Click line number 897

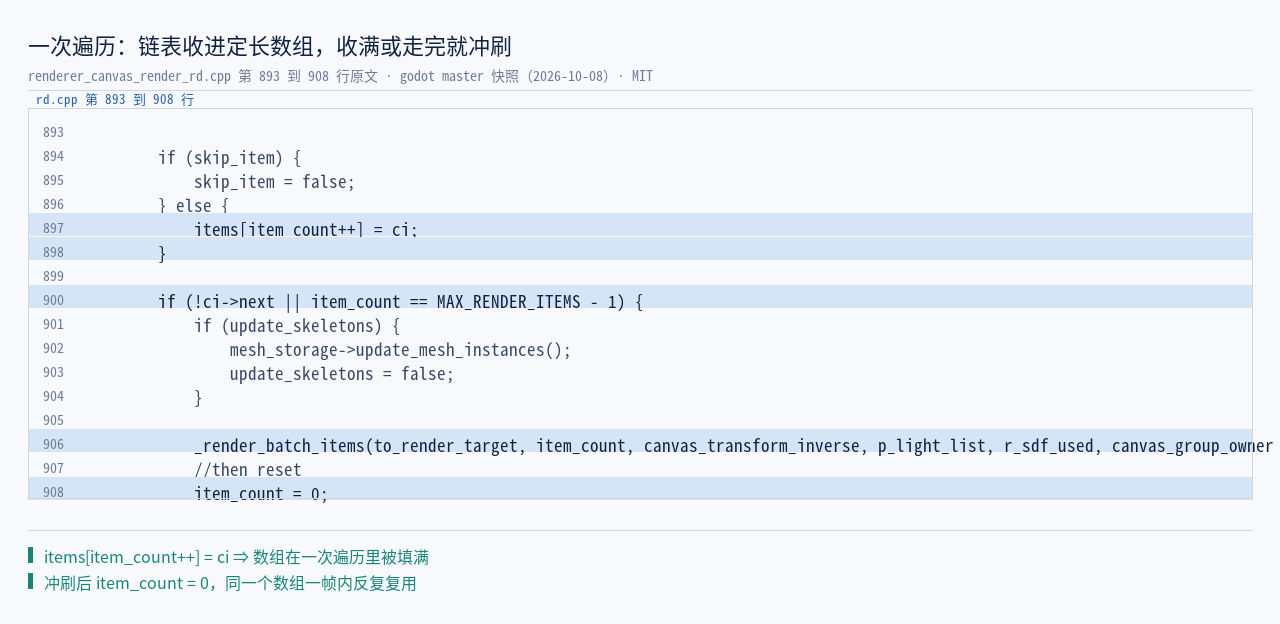[x=53, y=229]
